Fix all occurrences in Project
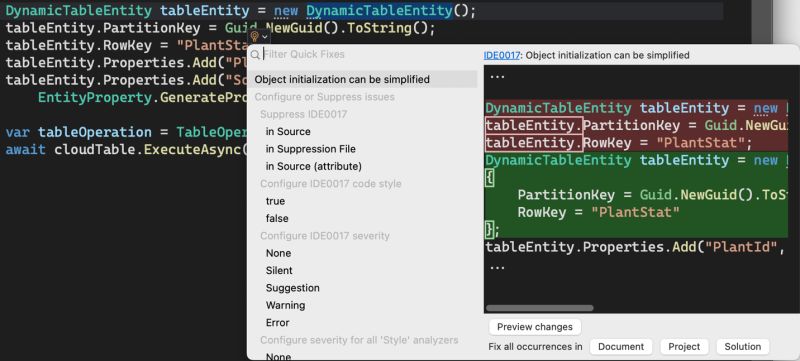The height and width of the screenshot is (361, 800). 684,347
